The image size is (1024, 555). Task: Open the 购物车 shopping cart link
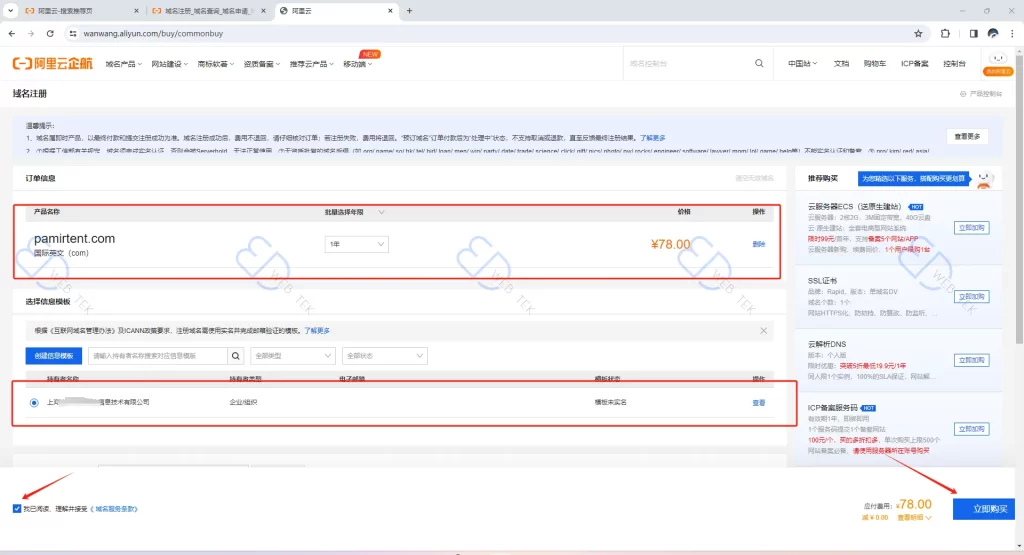point(874,64)
